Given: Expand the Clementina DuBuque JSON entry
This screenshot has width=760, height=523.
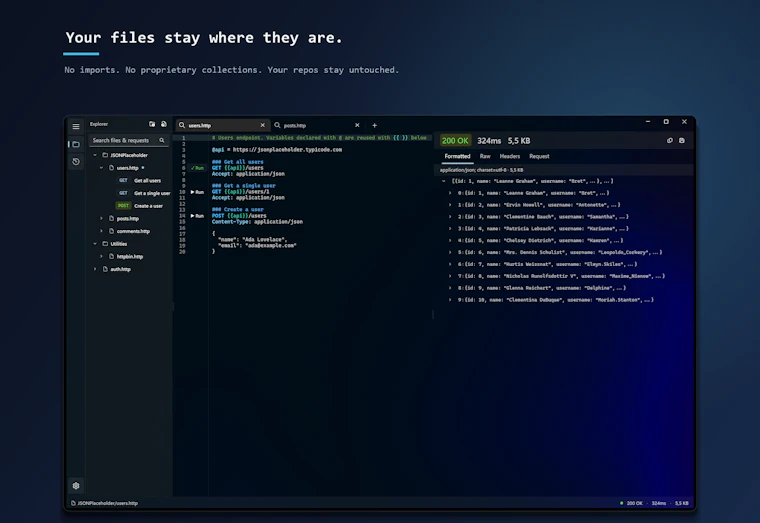Looking at the screenshot, I should [x=450, y=300].
